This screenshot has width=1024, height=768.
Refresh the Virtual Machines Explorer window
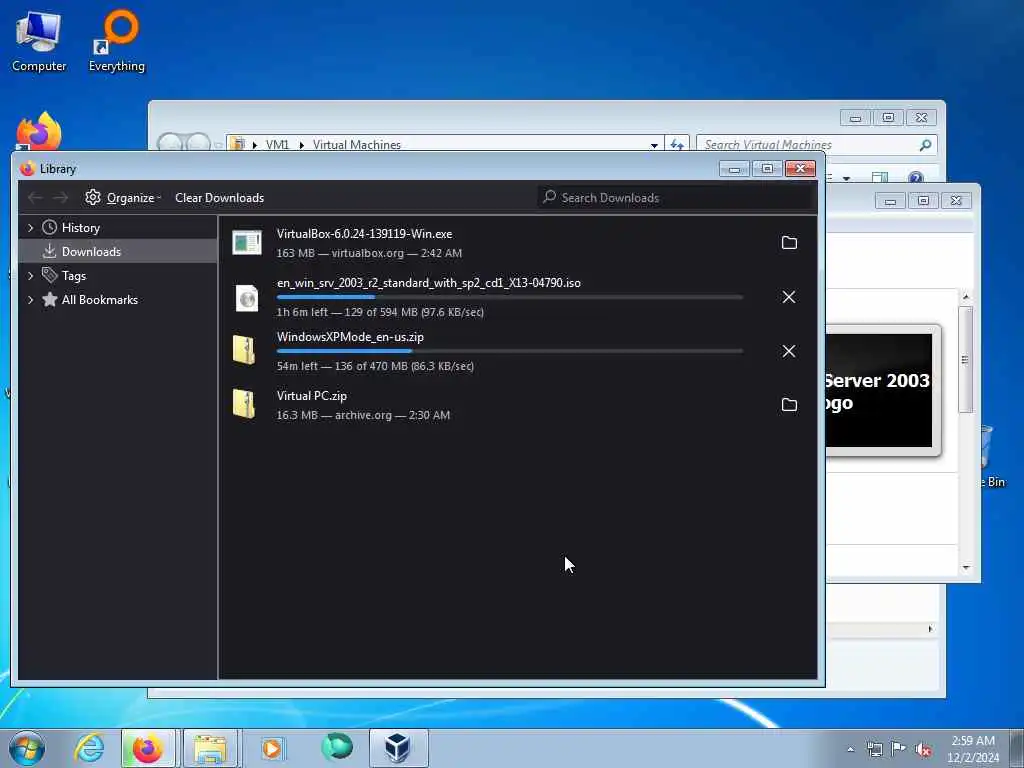tap(677, 144)
